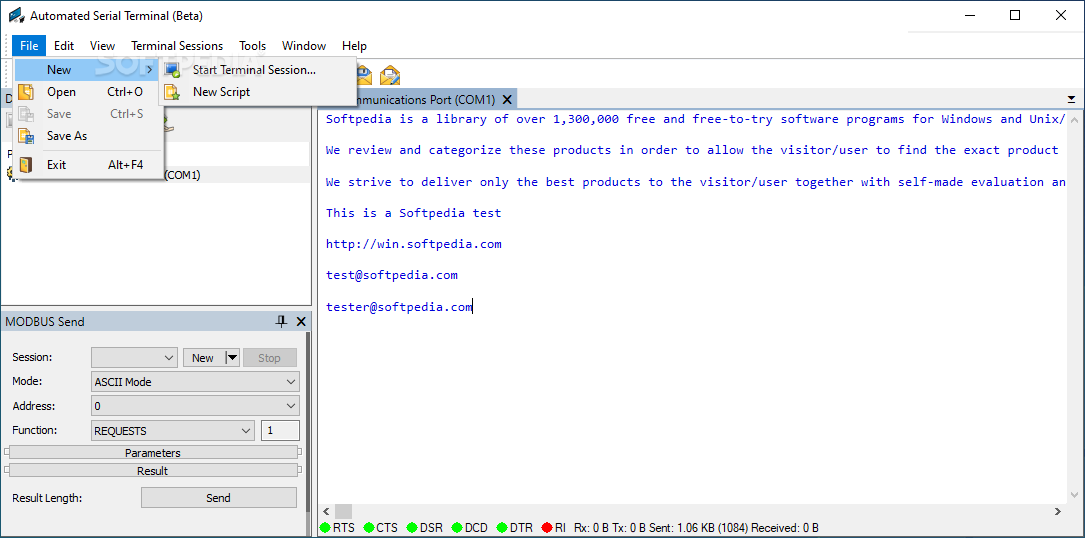The width and height of the screenshot is (1085, 538).
Task: Click the line starting 'We review and categorize'
Action: click(x=692, y=150)
